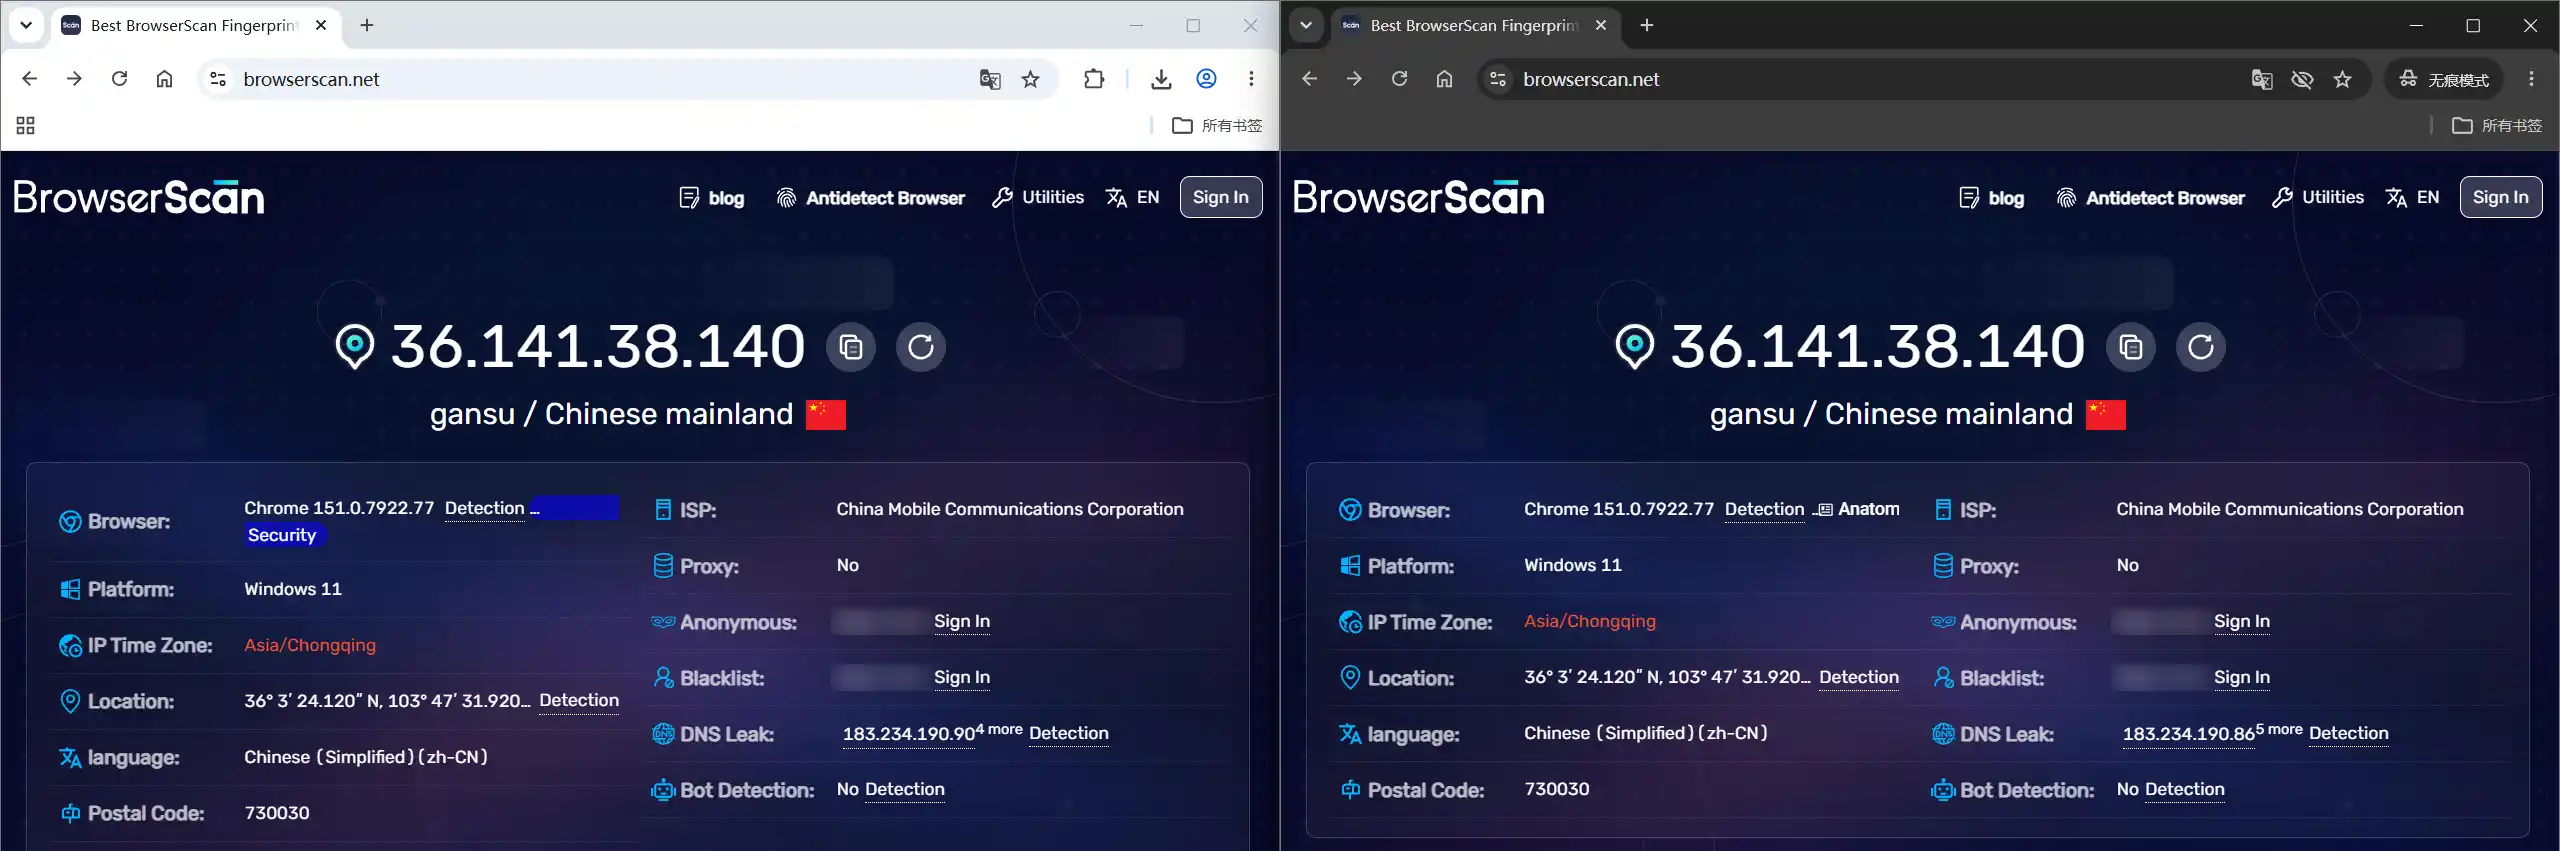Click incognito mode 无痕模式 indicator
Viewport: 2560px width, 851px height.
click(2444, 79)
